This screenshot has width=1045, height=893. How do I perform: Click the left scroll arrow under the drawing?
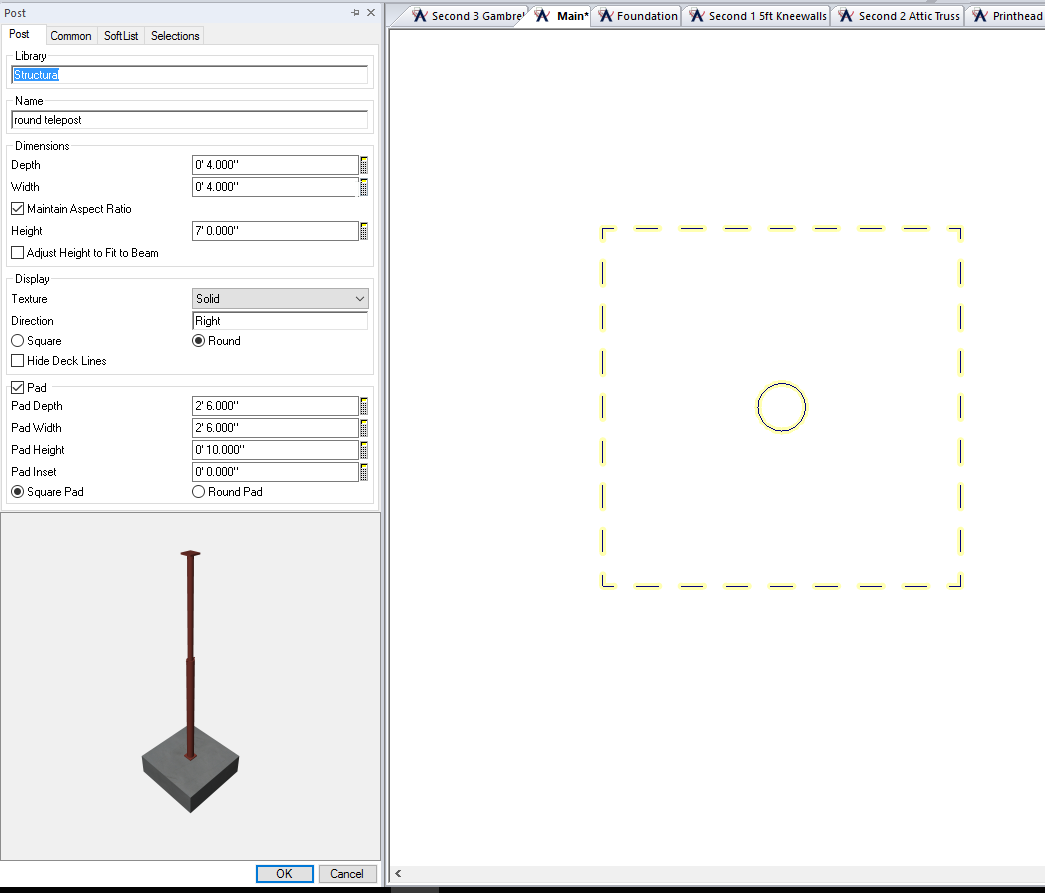coord(398,874)
